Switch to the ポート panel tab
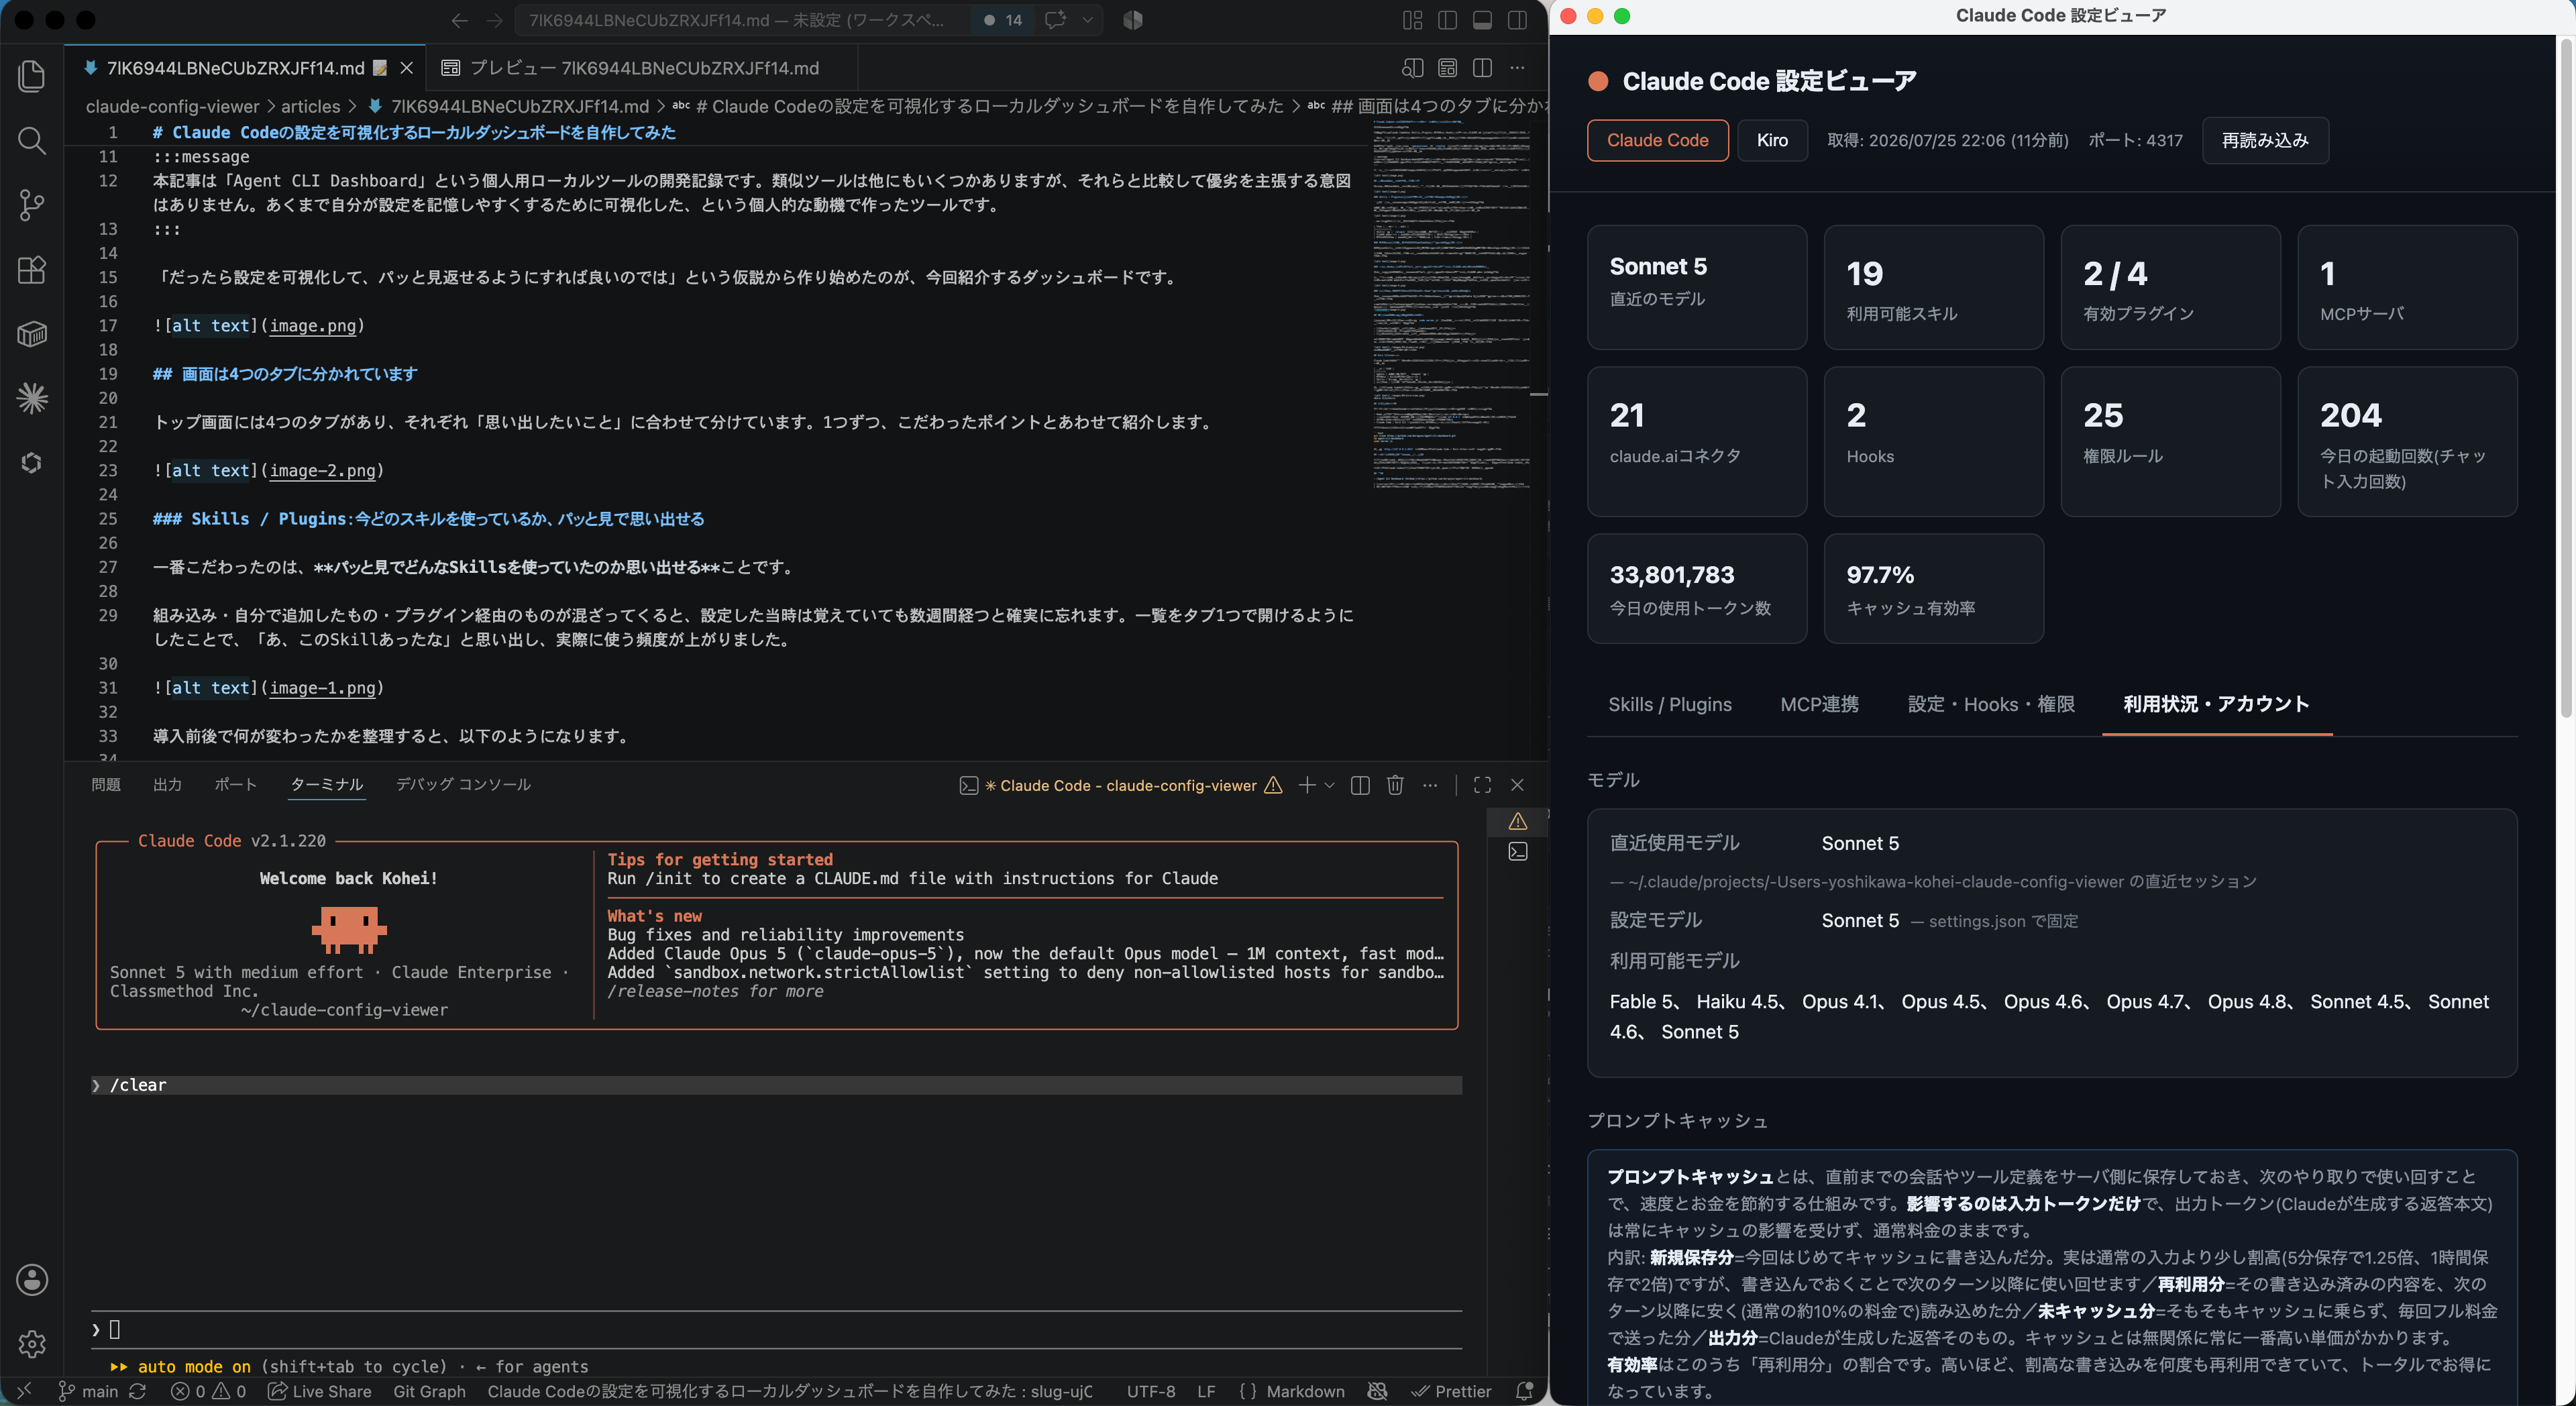 click(236, 785)
